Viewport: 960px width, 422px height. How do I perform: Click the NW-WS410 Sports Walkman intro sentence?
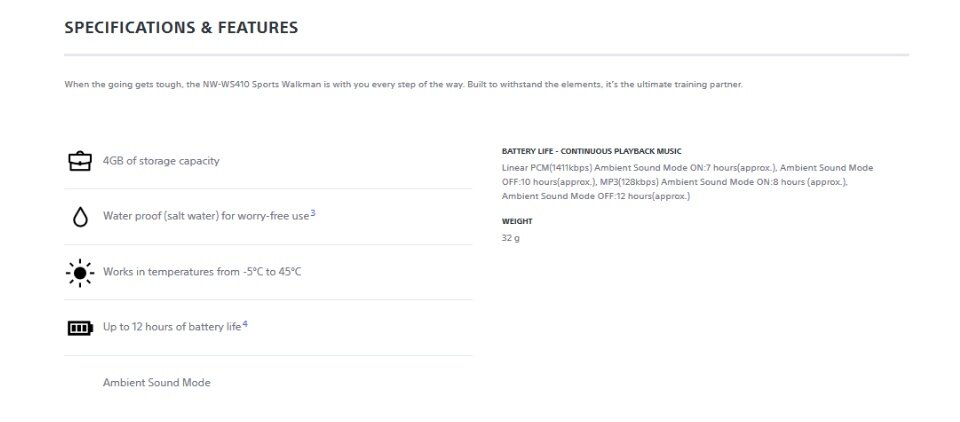click(403, 85)
